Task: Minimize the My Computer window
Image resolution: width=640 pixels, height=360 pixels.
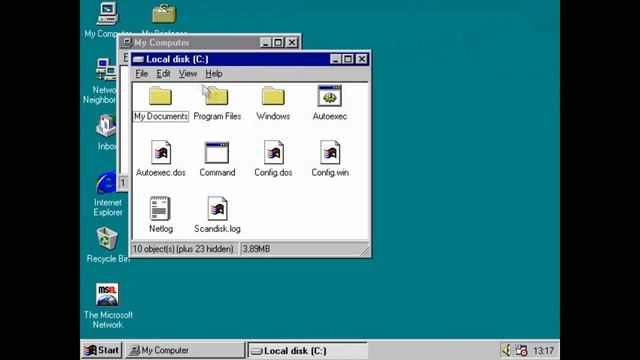Action: 266,42
